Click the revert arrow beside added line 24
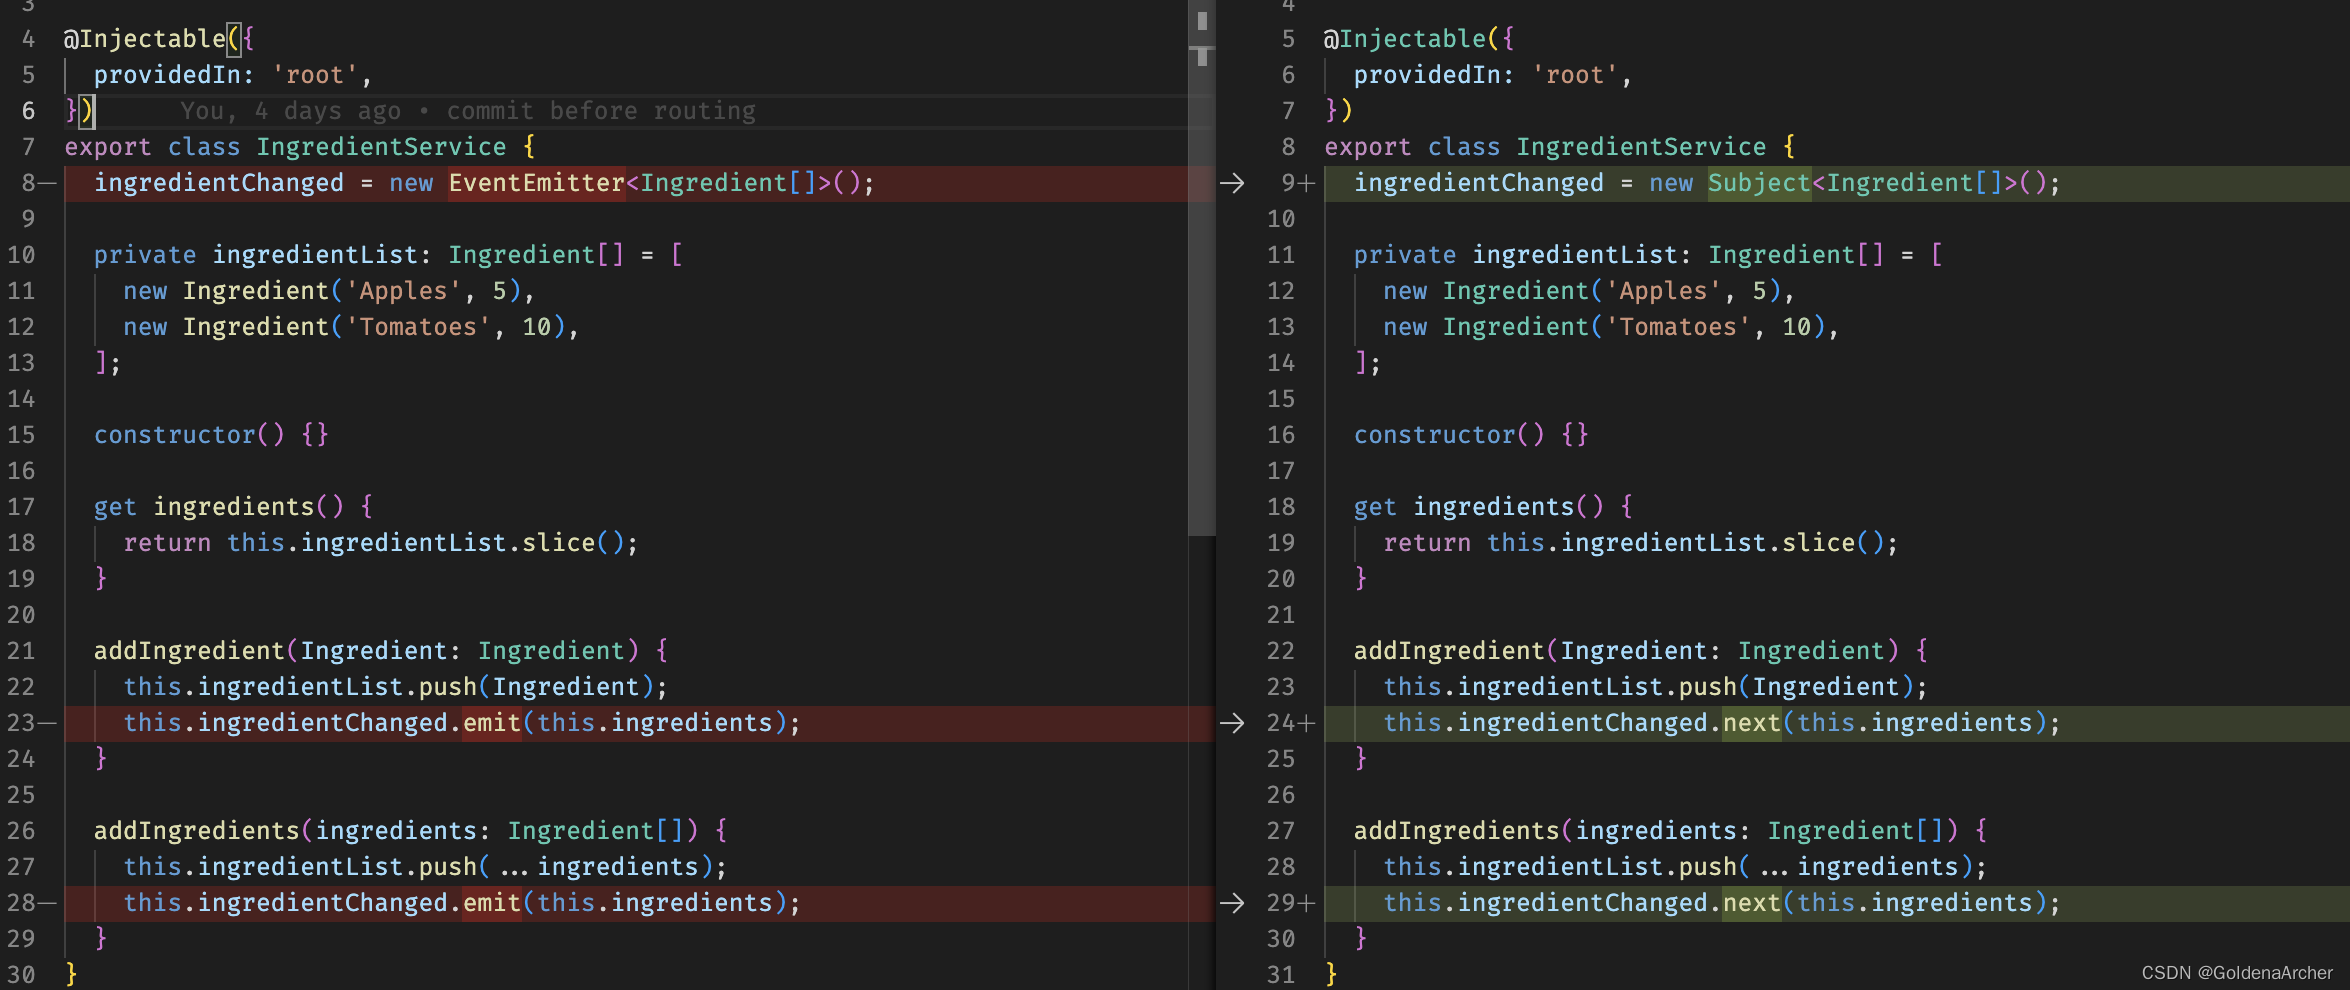The height and width of the screenshot is (990, 2350). [x=1232, y=723]
